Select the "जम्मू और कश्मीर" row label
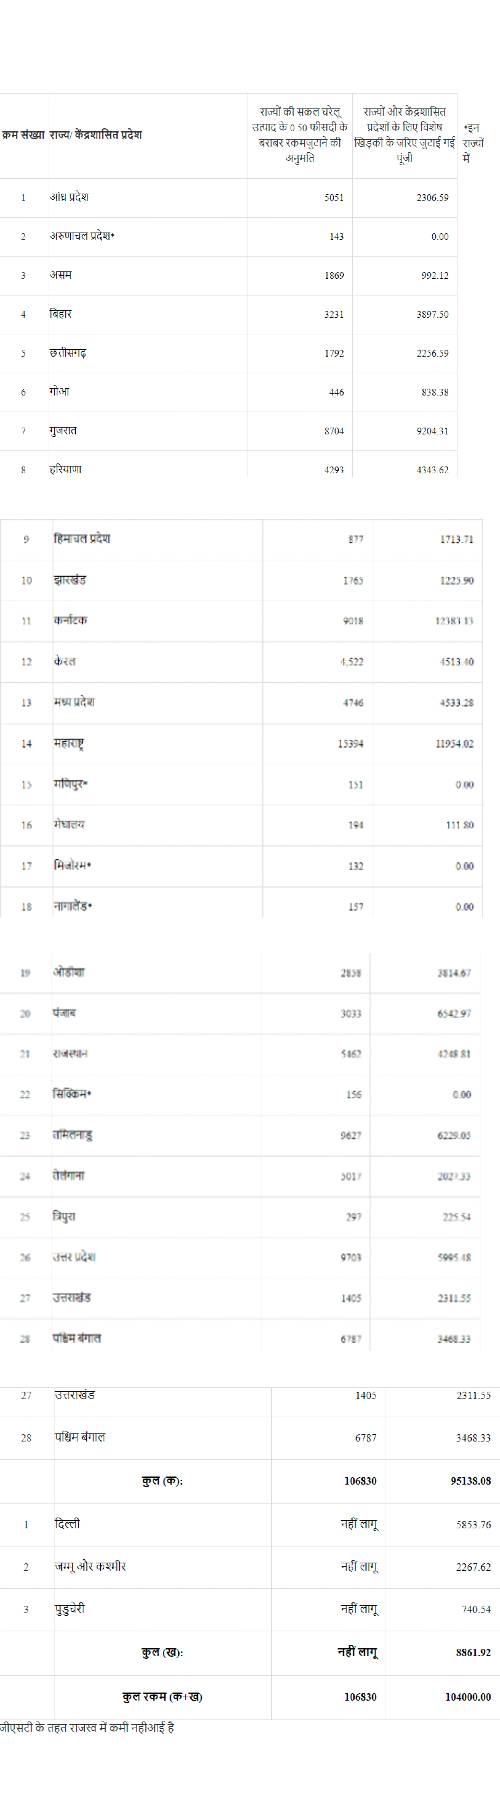The width and height of the screenshot is (500, 1800). pyautogui.click(x=90, y=1566)
